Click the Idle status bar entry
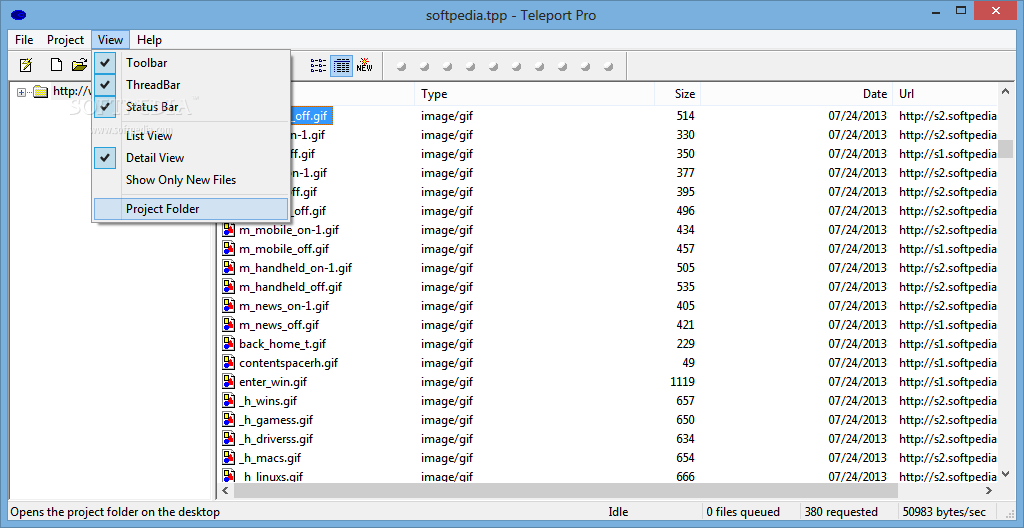The width and height of the screenshot is (1024, 528). point(618,512)
